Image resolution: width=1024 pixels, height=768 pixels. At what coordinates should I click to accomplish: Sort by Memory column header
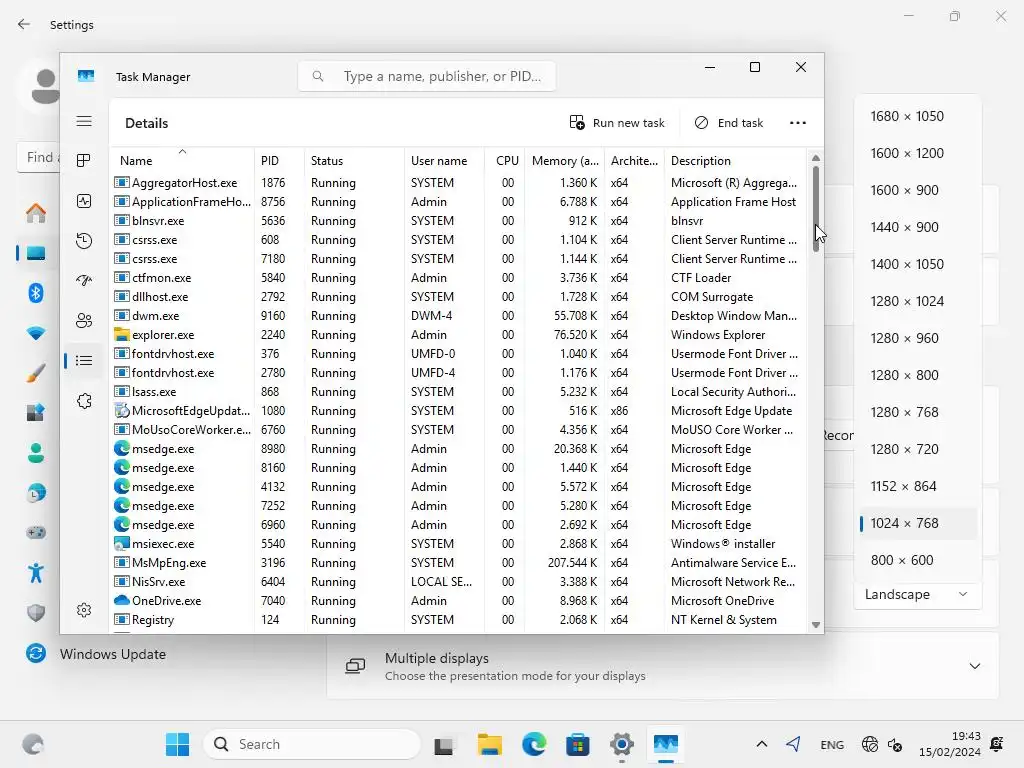pos(565,161)
